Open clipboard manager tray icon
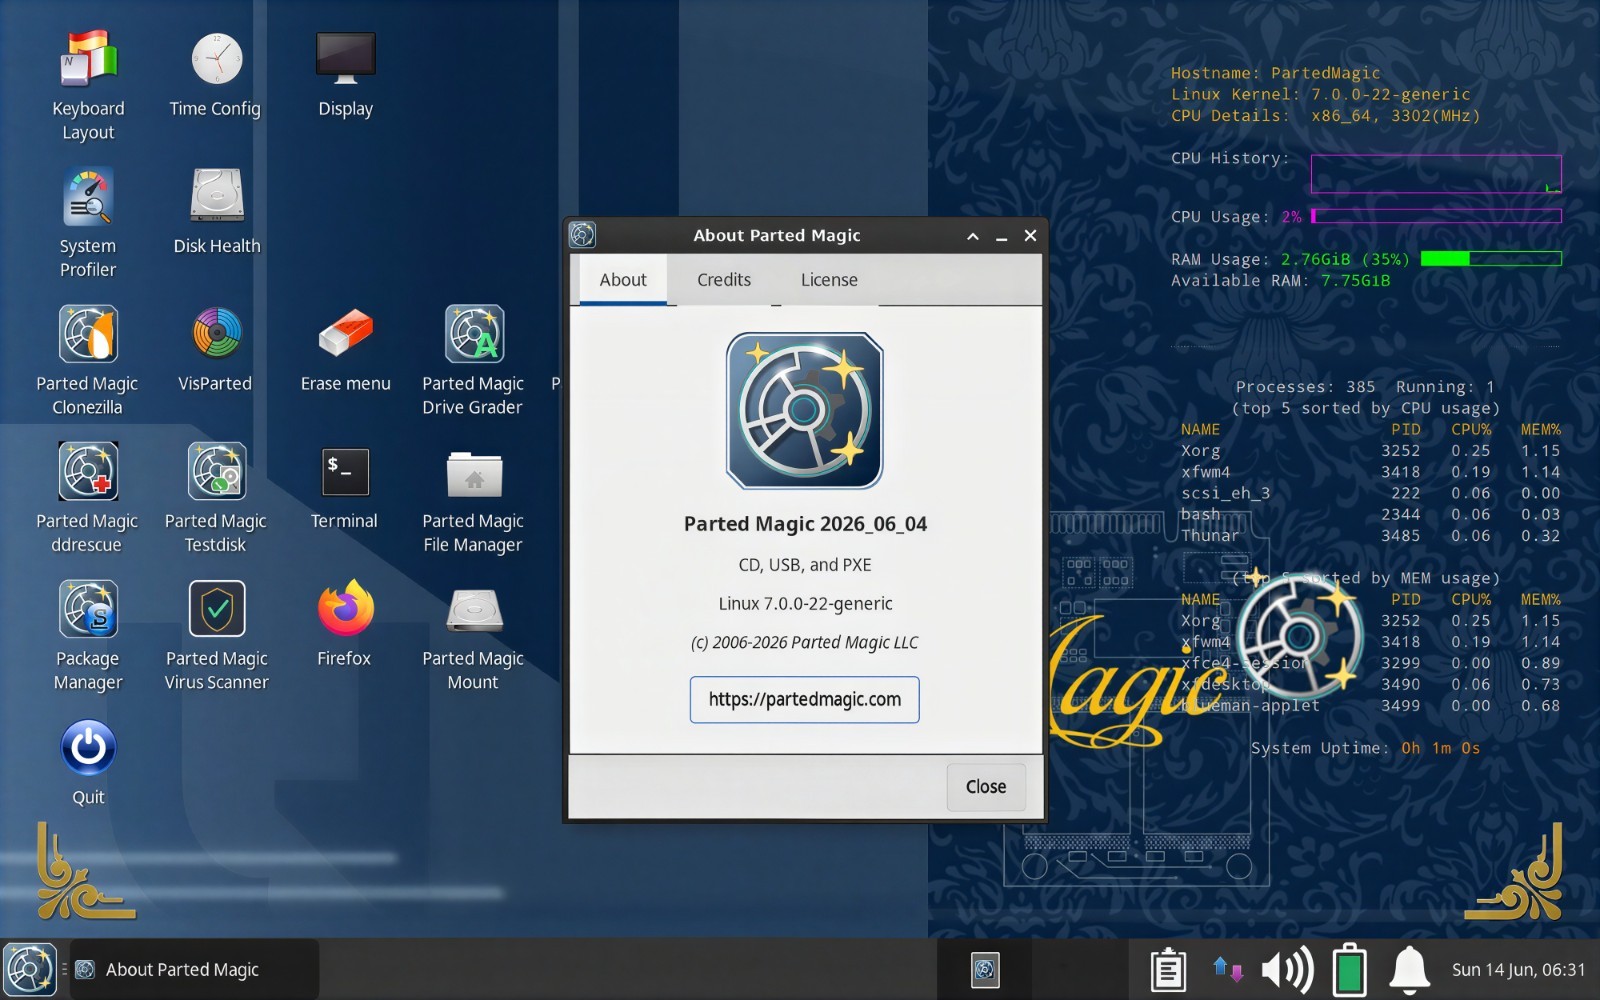 pos(1168,969)
